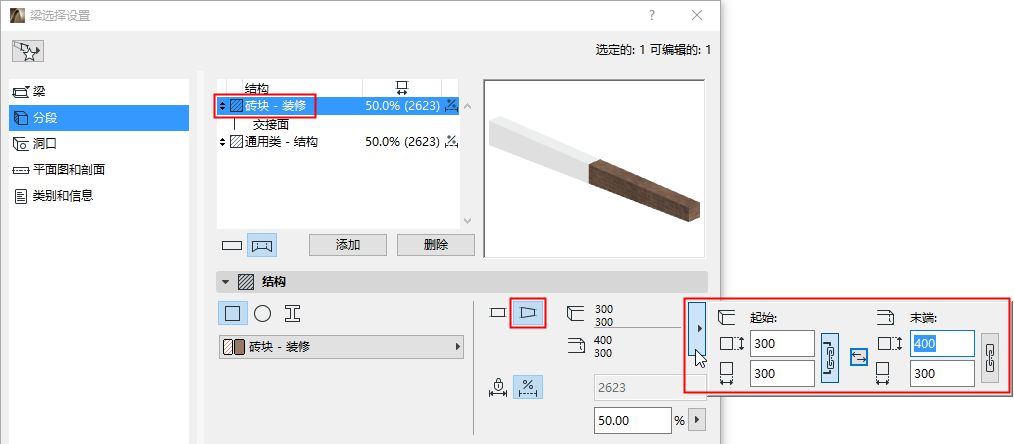Click the 起始 beam-start icon in popup
Viewport: 1014px width, 444px height.
[x=727, y=317]
